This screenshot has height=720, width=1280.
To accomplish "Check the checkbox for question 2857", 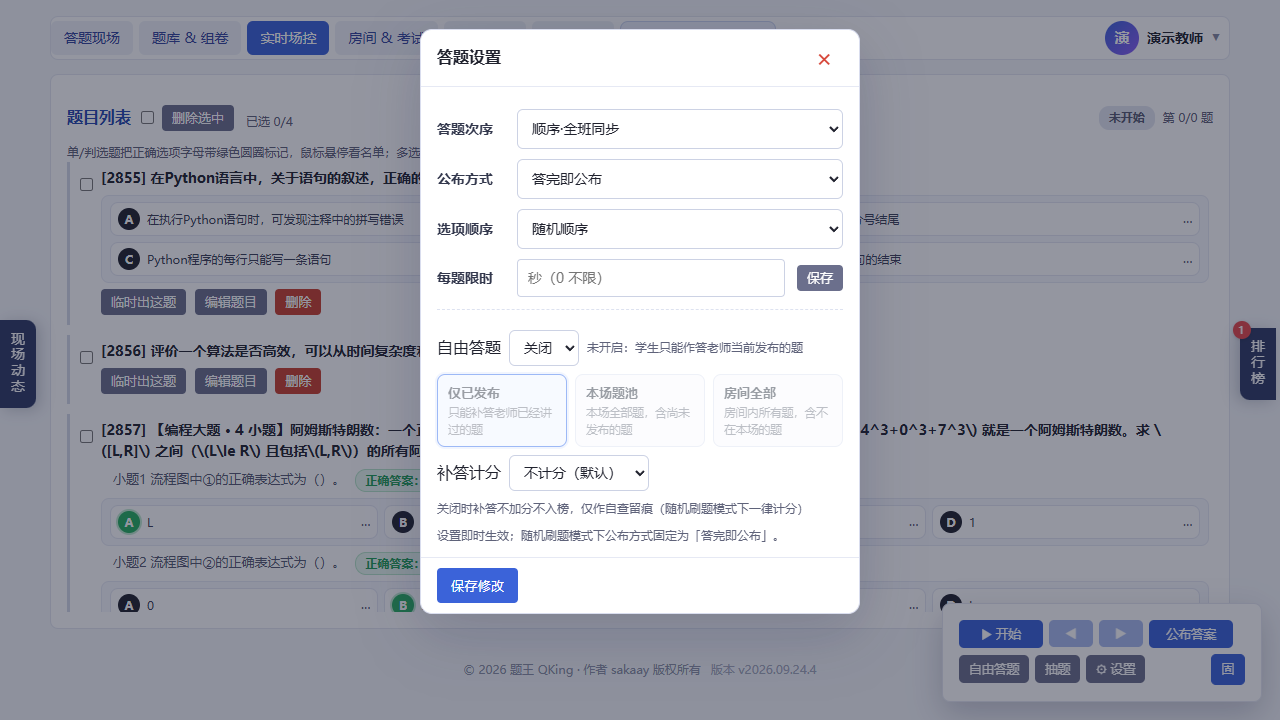I will pyautogui.click(x=86, y=436).
